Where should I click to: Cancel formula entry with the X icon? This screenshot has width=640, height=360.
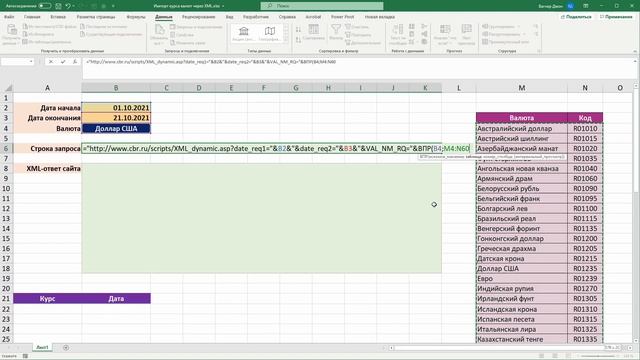[51, 62]
